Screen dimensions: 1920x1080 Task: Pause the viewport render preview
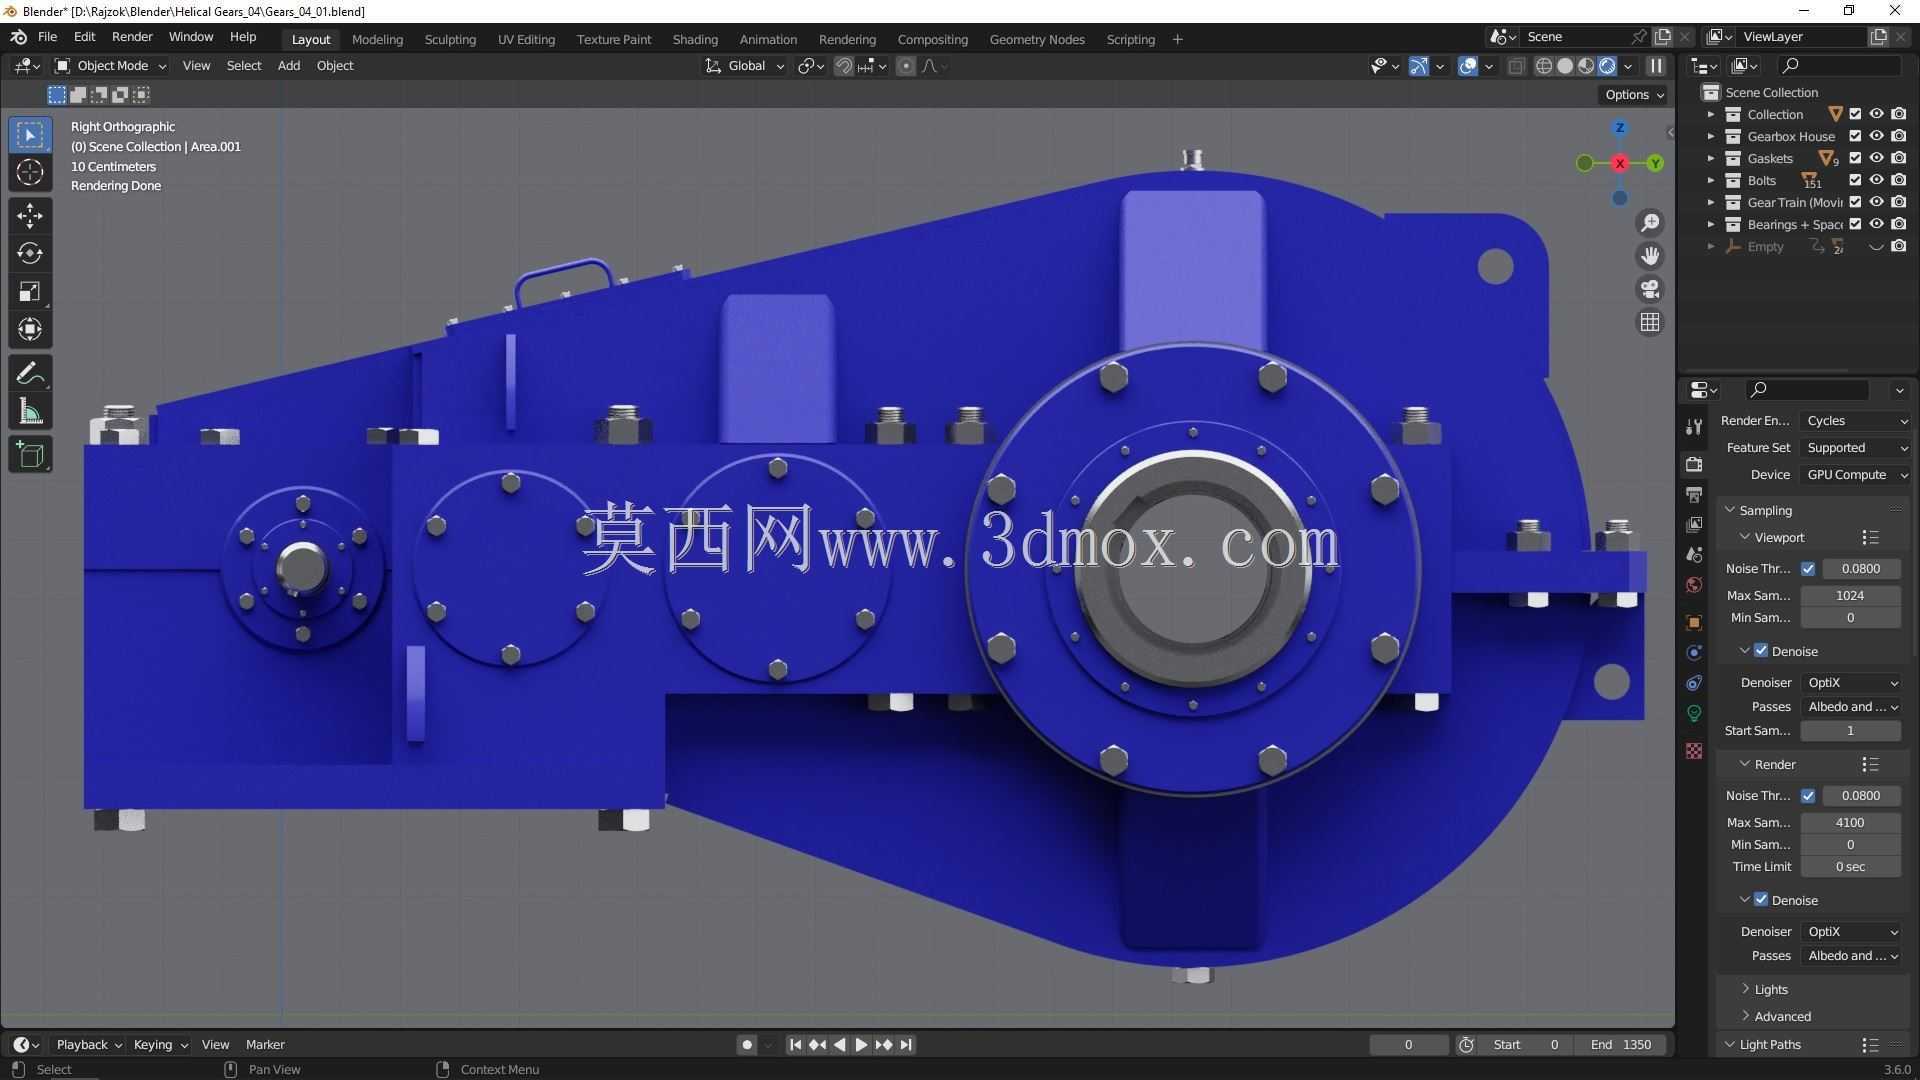click(1656, 66)
